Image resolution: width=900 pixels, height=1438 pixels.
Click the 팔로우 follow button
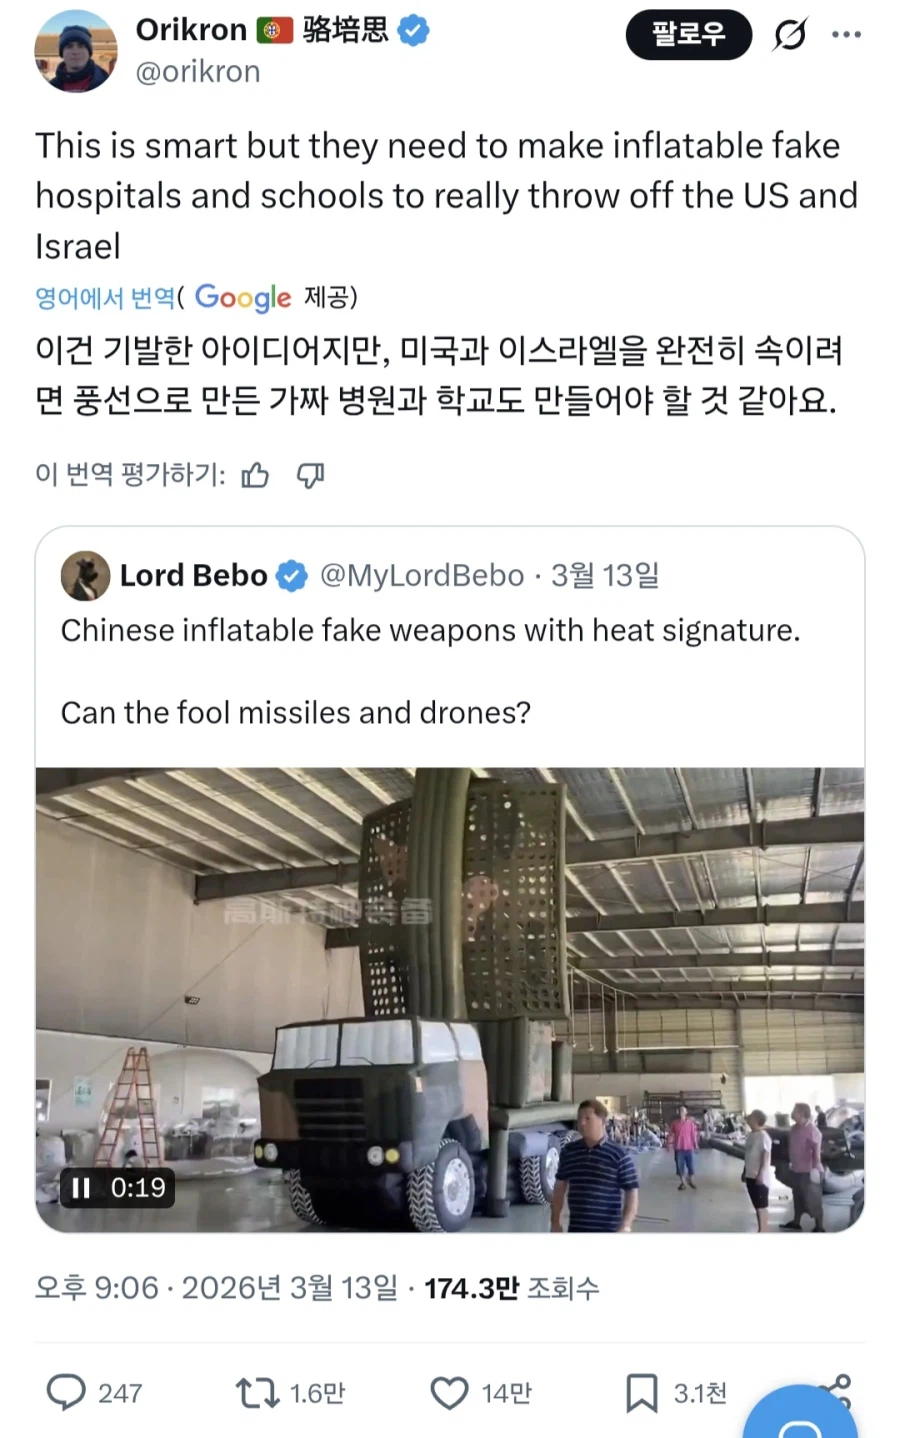(689, 33)
